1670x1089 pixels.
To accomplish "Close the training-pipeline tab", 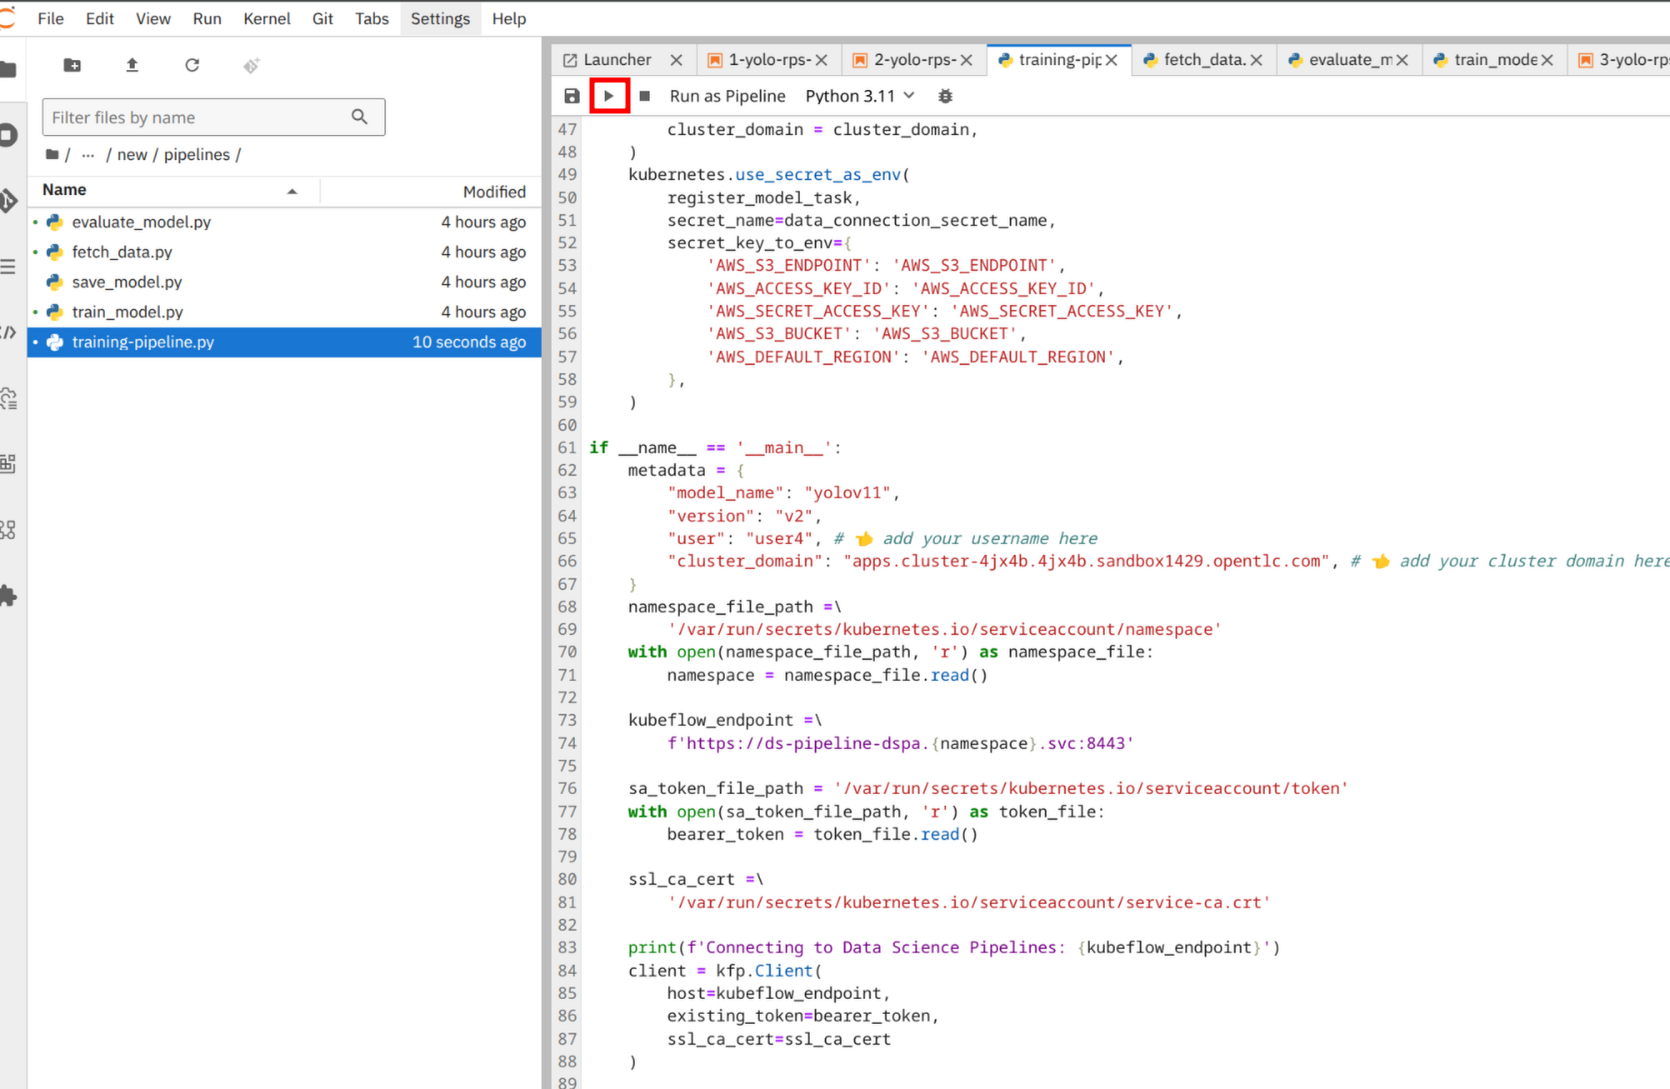I will click(1111, 60).
